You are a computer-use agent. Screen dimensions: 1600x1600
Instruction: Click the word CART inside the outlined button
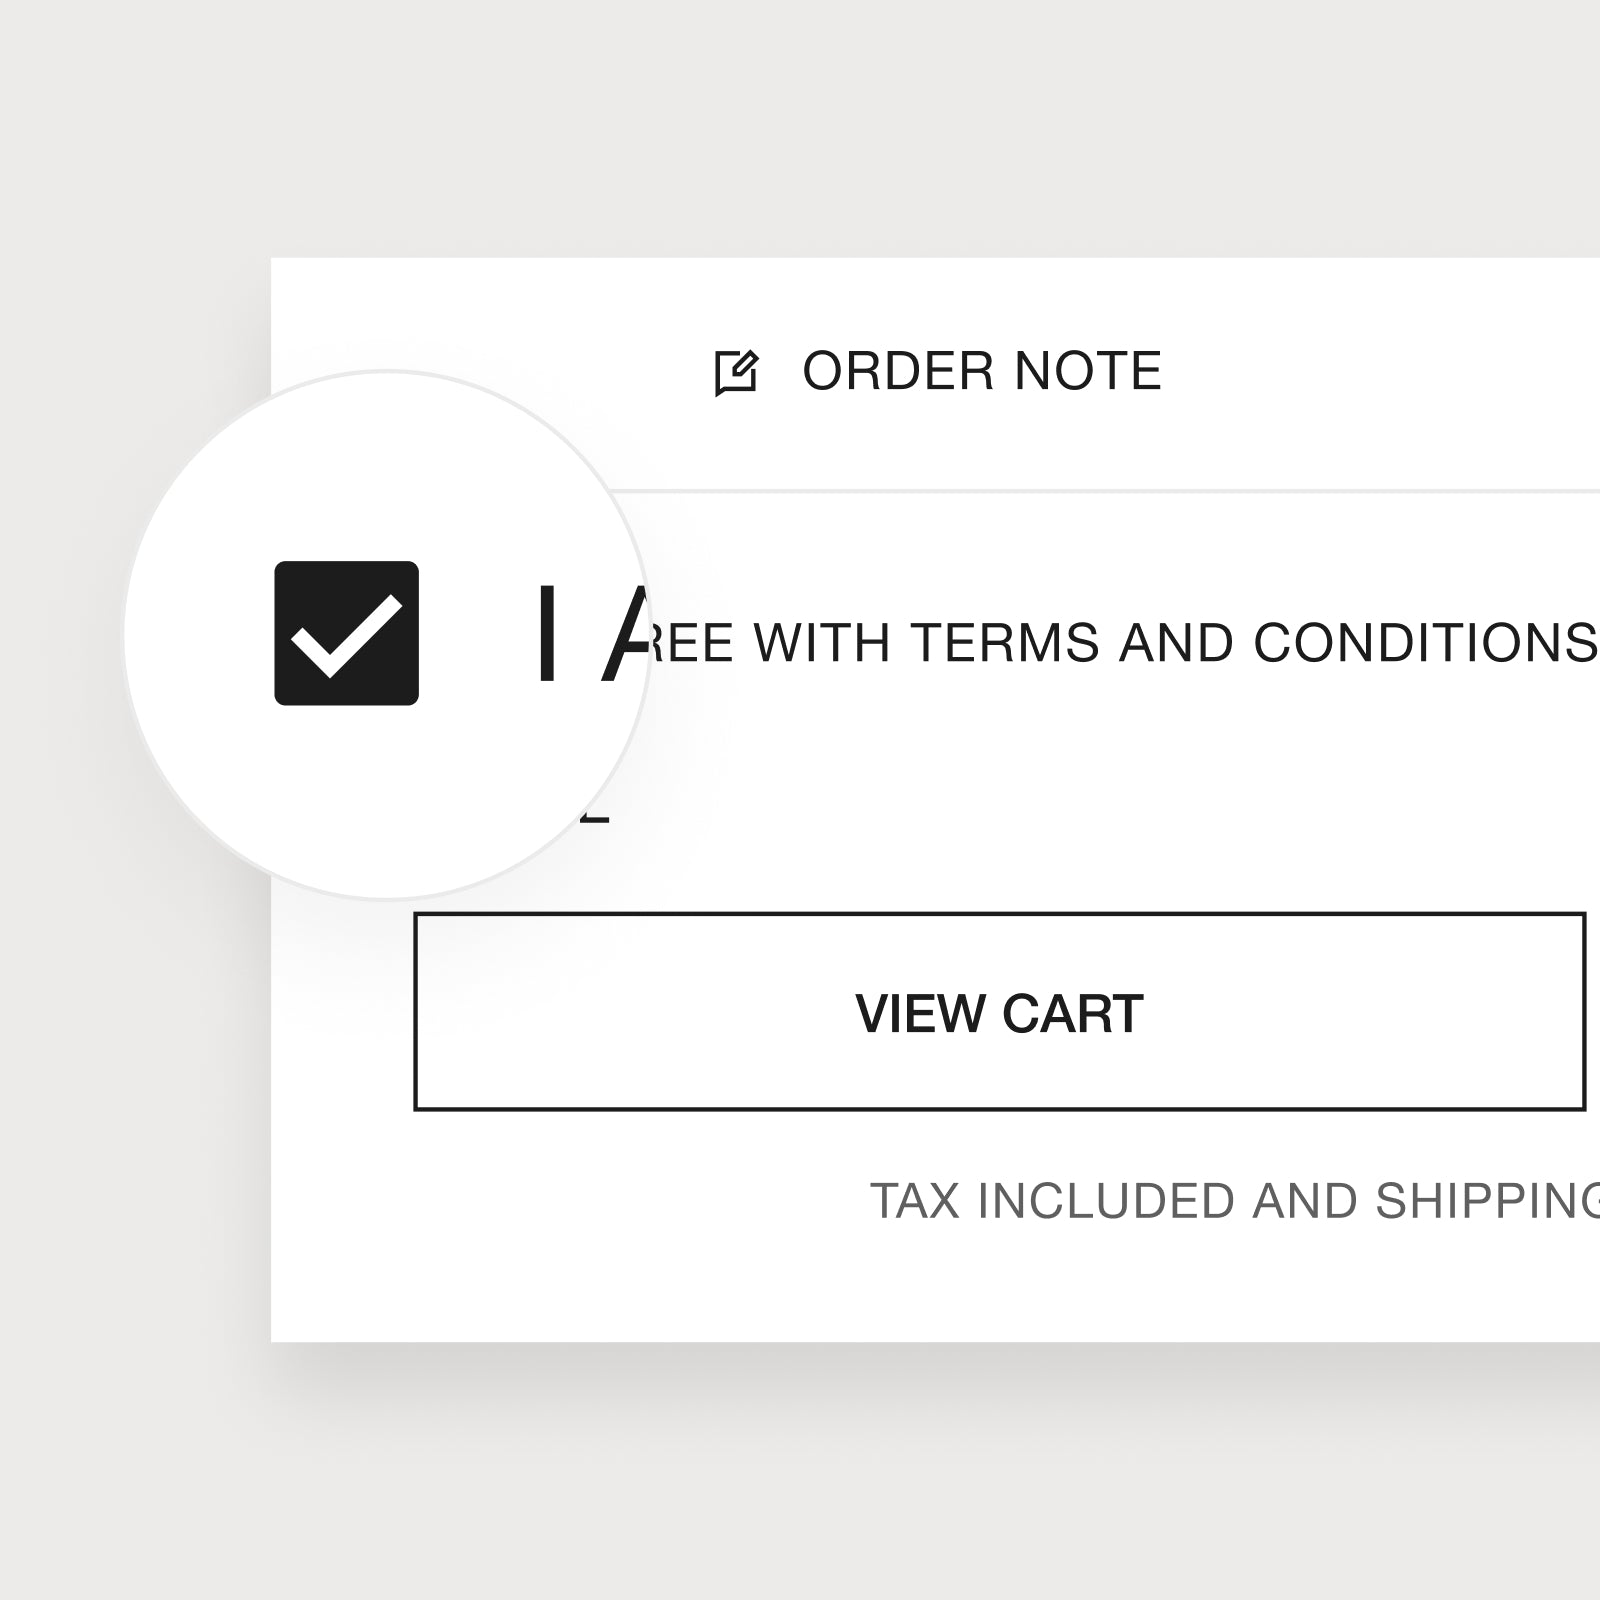pos(1072,1013)
